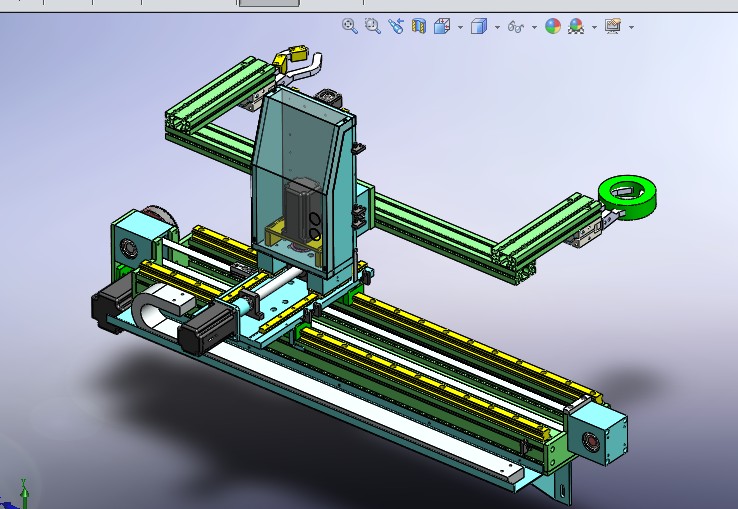Open the Section View tool
Viewport: 738px width, 509px height.
pos(418,26)
